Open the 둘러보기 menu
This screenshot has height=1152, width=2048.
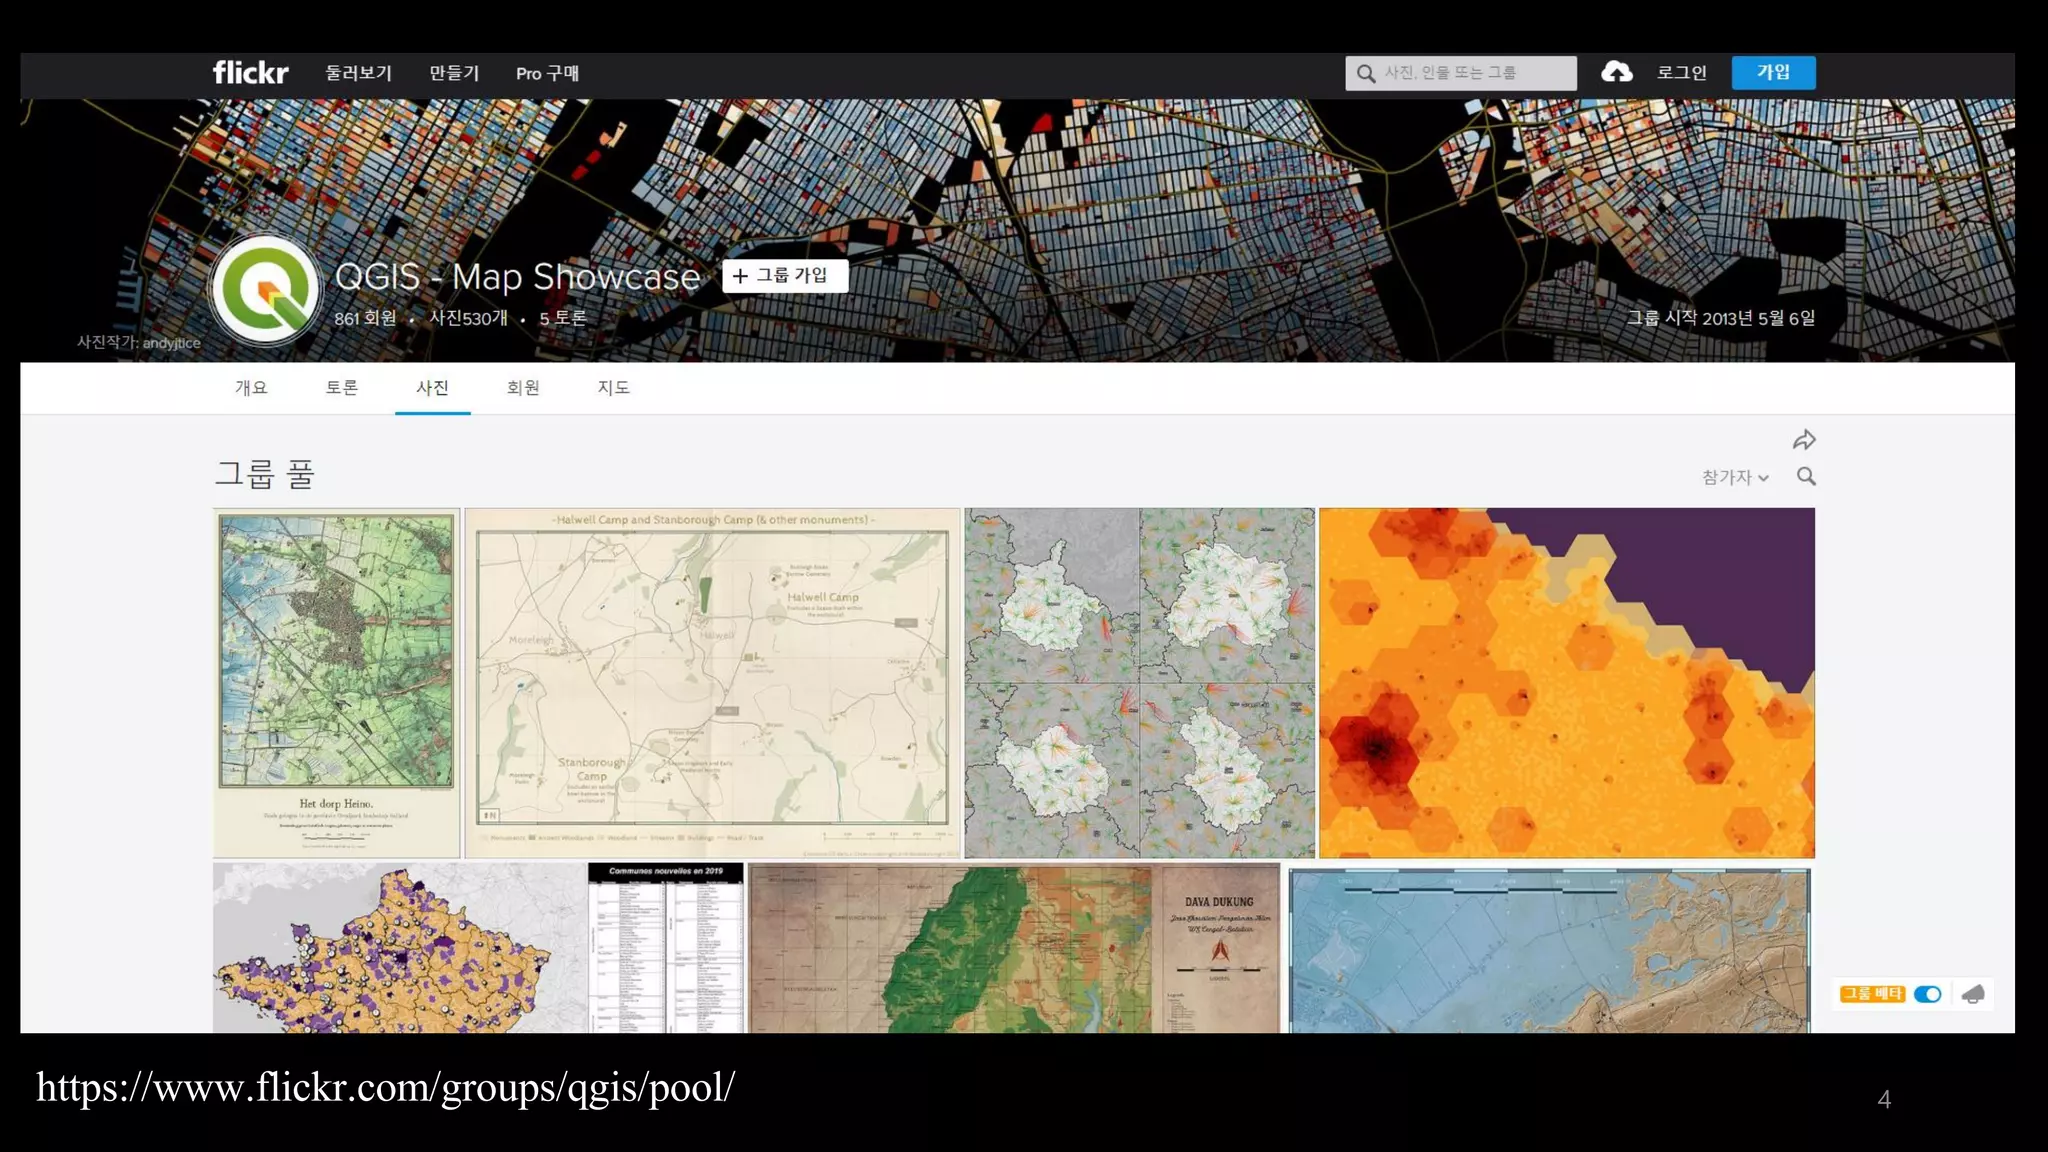[x=359, y=73]
